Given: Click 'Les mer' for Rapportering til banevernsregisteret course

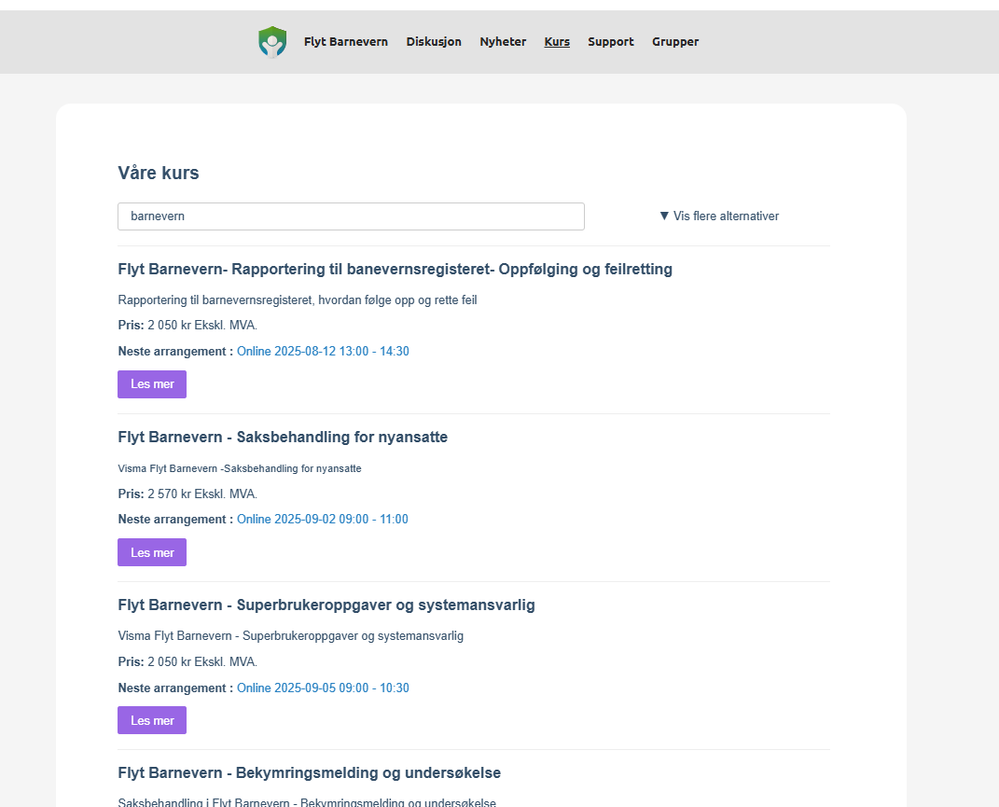Looking at the screenshot, I should (x=152, y=384).
